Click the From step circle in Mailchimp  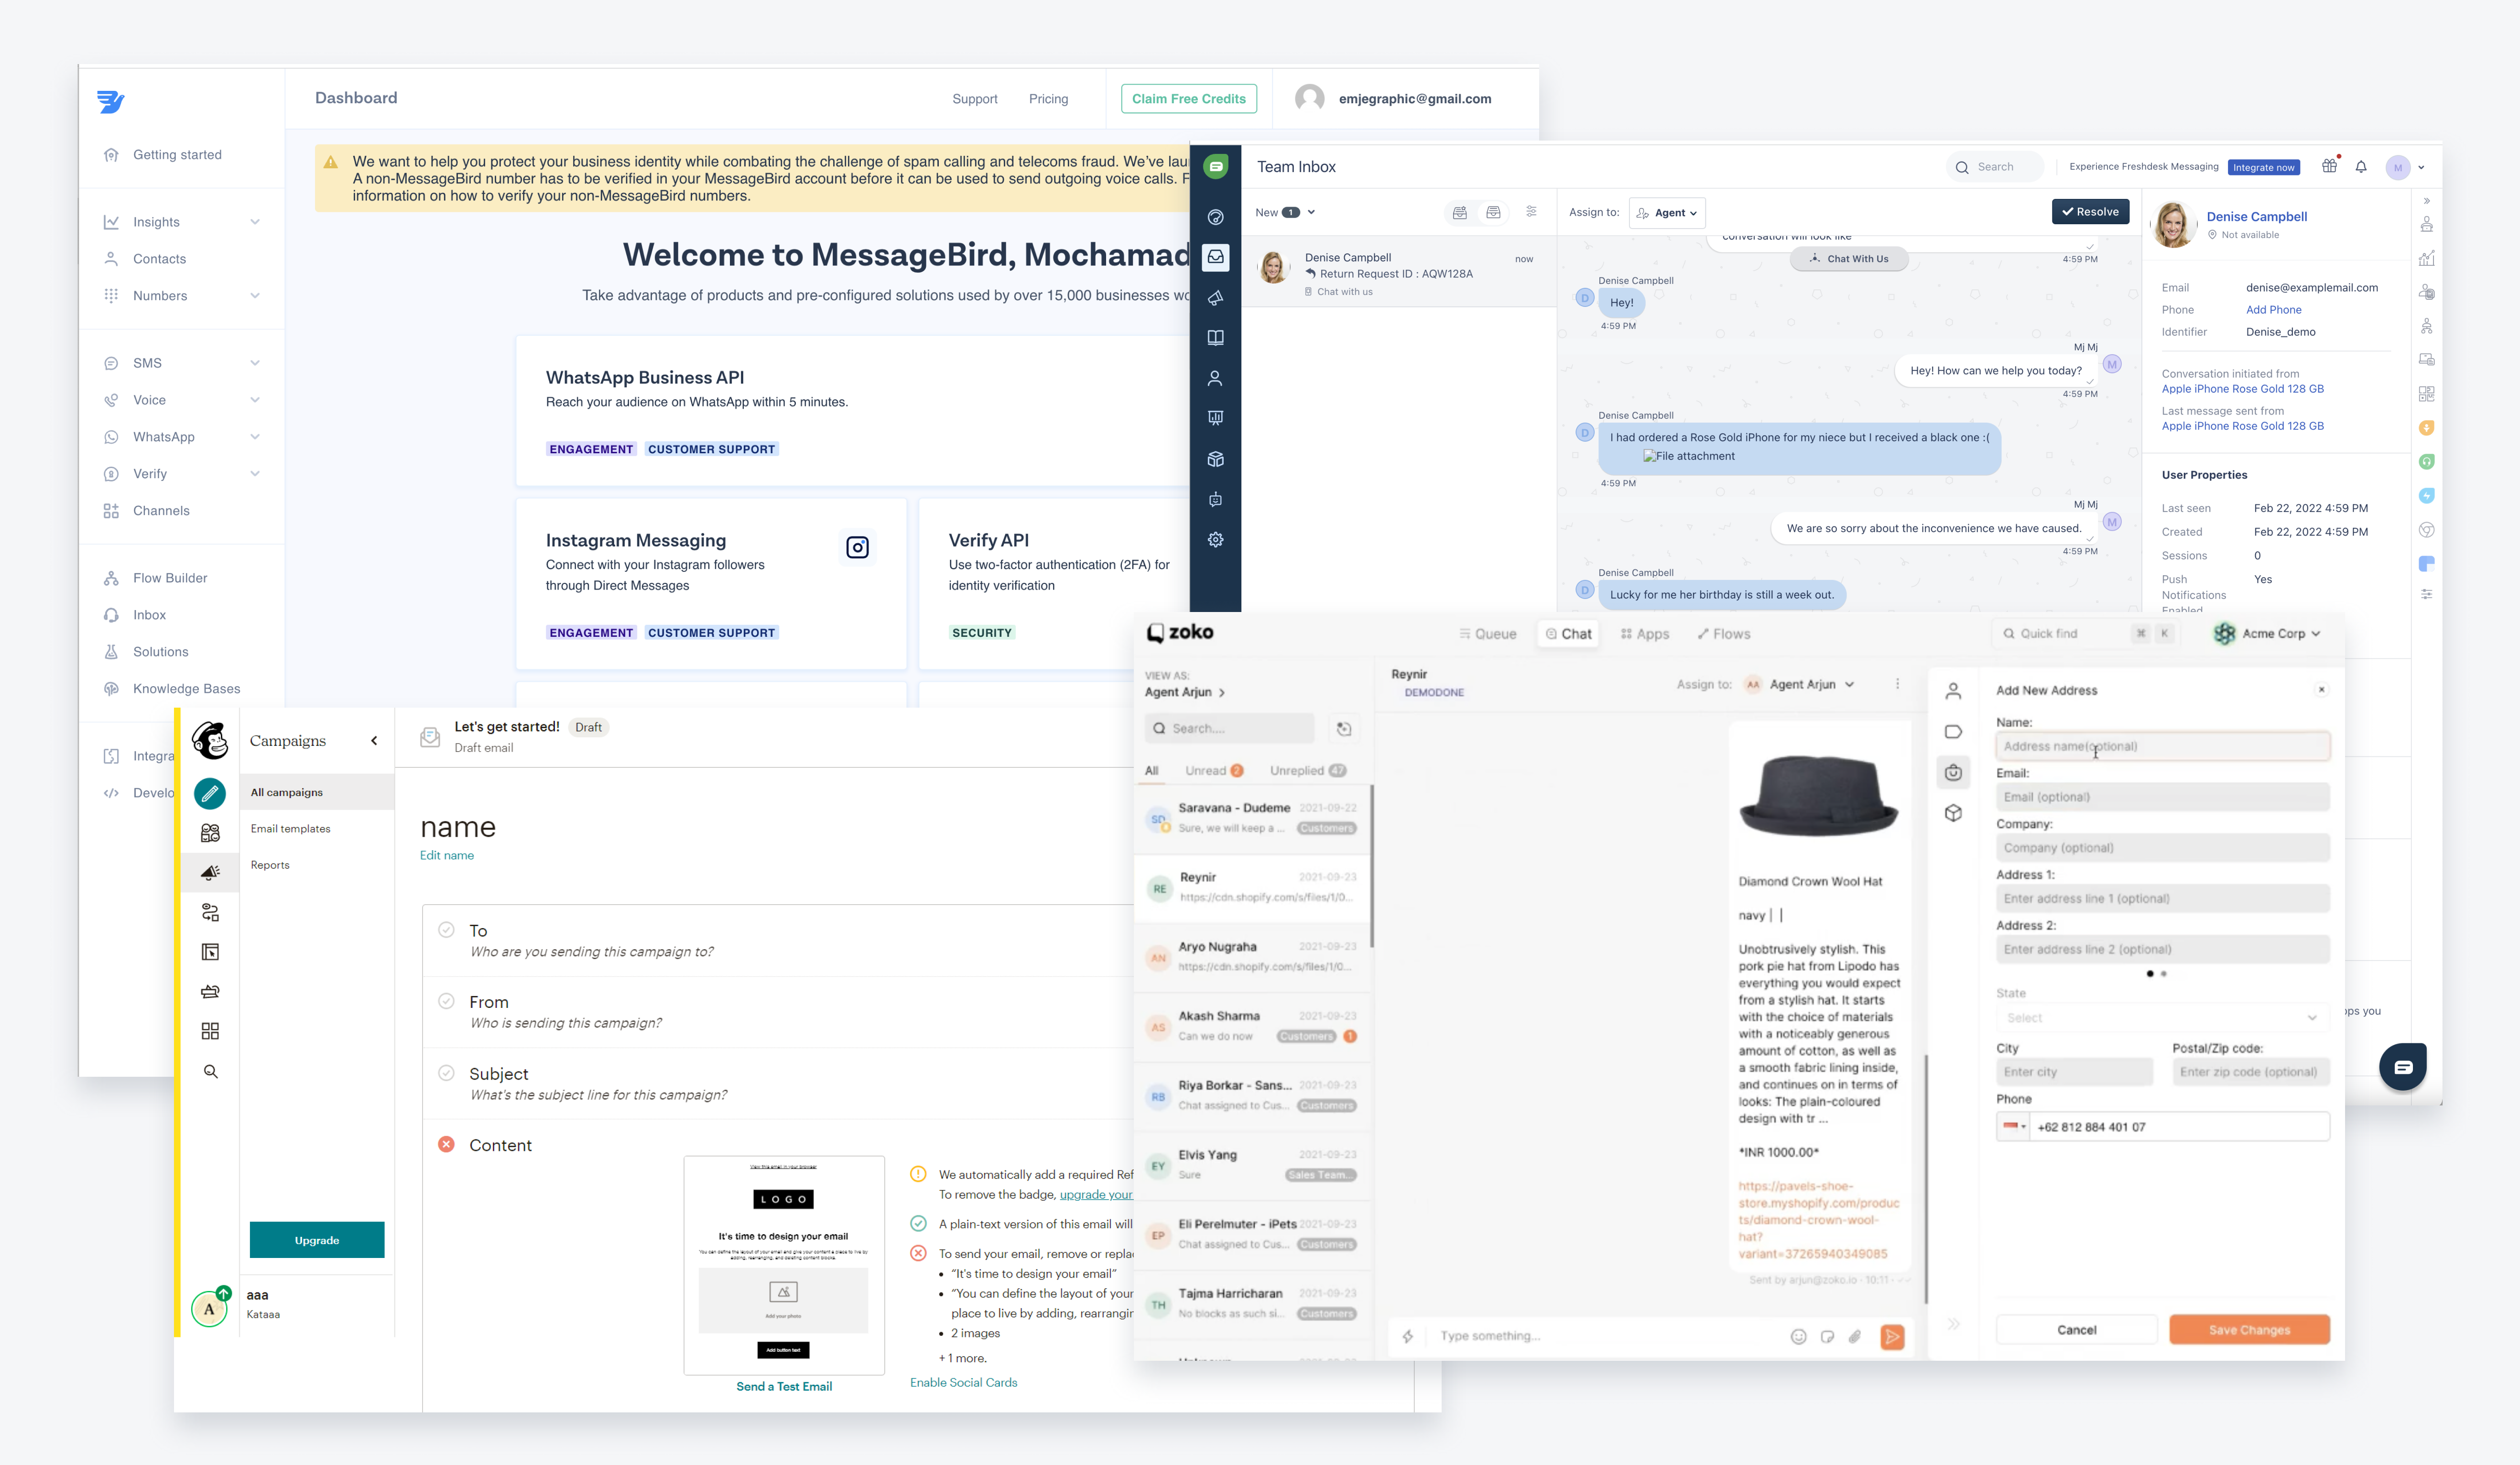(446, 1001)
